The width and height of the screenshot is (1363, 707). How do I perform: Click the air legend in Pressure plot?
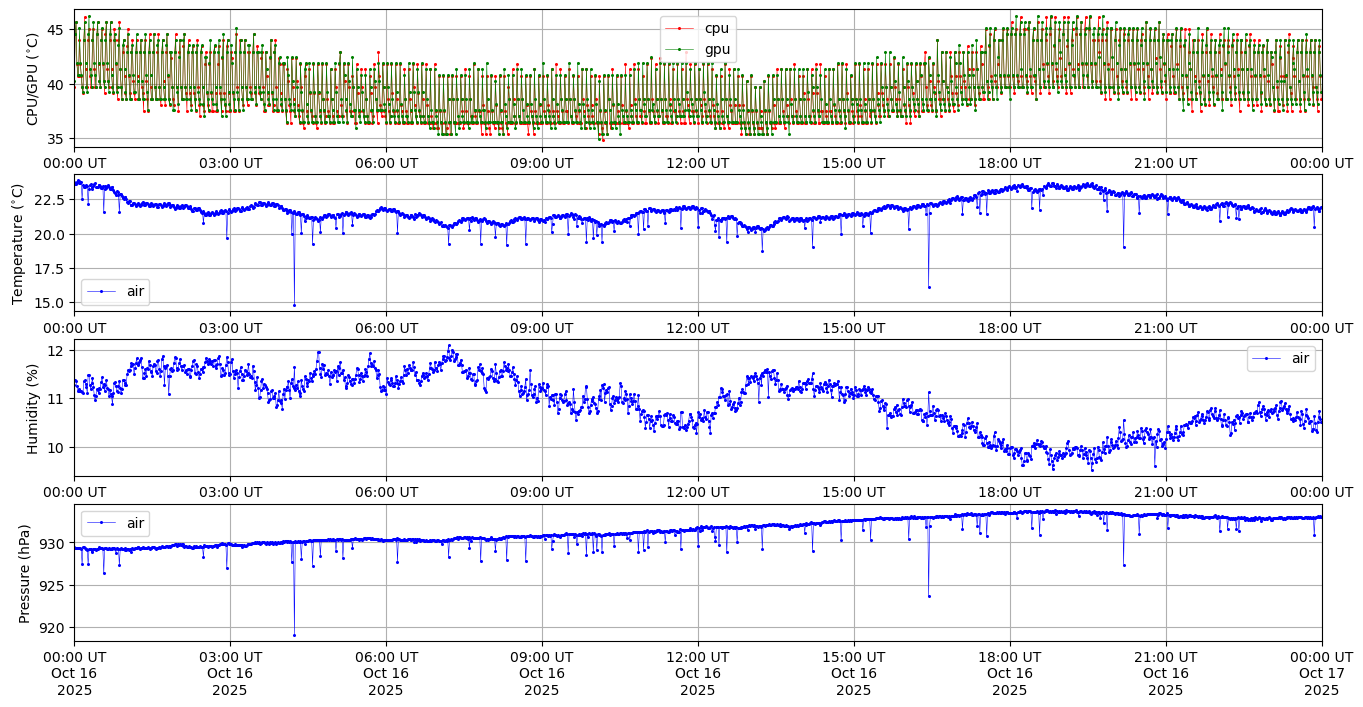[x=134, y=522]
